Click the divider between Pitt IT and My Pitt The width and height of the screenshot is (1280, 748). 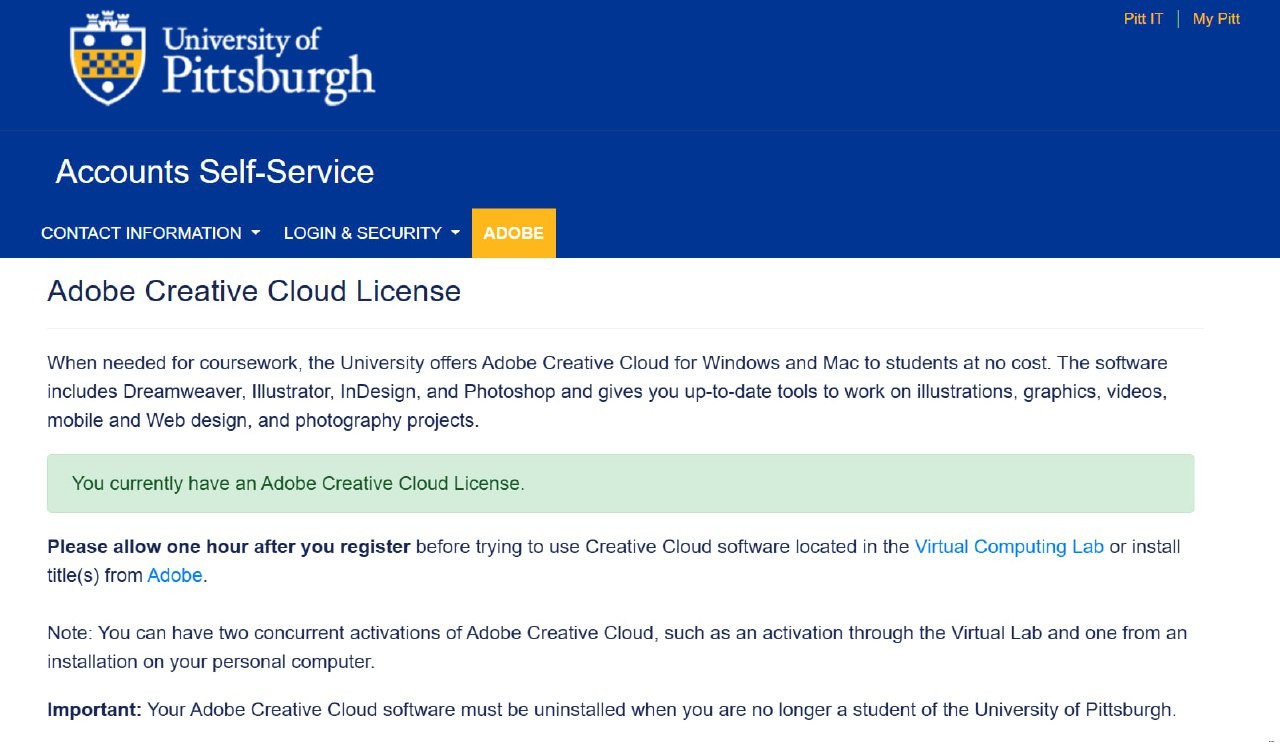pos(1178,19)
